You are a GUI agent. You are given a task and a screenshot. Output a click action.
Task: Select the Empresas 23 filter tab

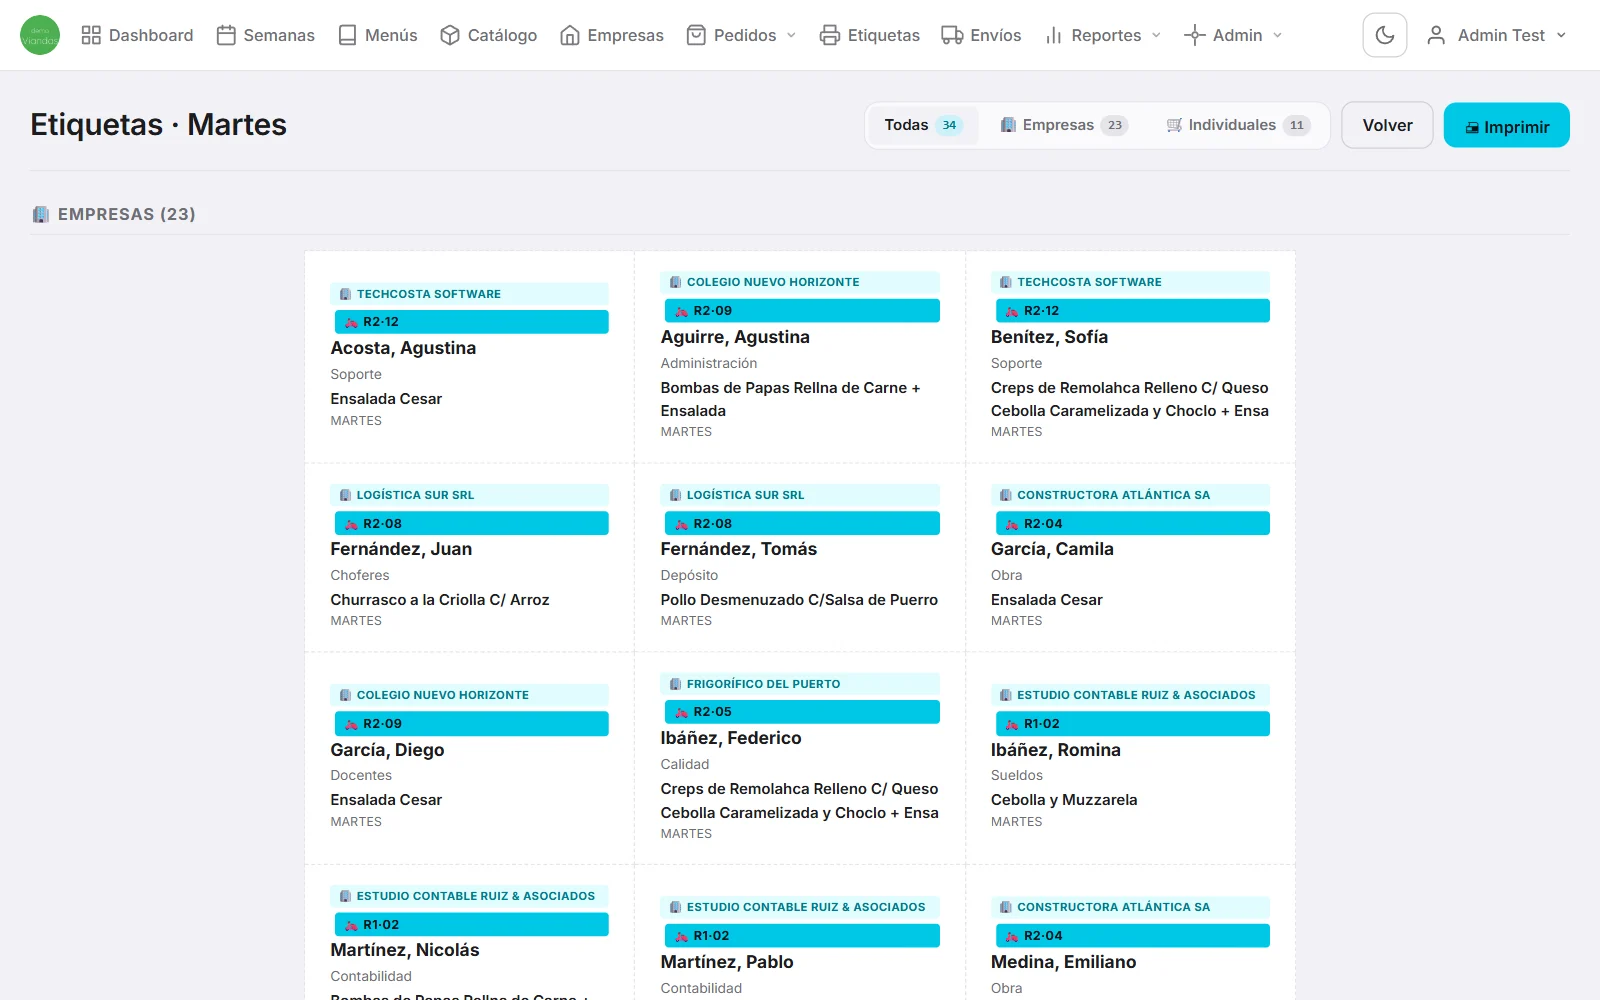pyautogui.click(x=1064, y=125)
